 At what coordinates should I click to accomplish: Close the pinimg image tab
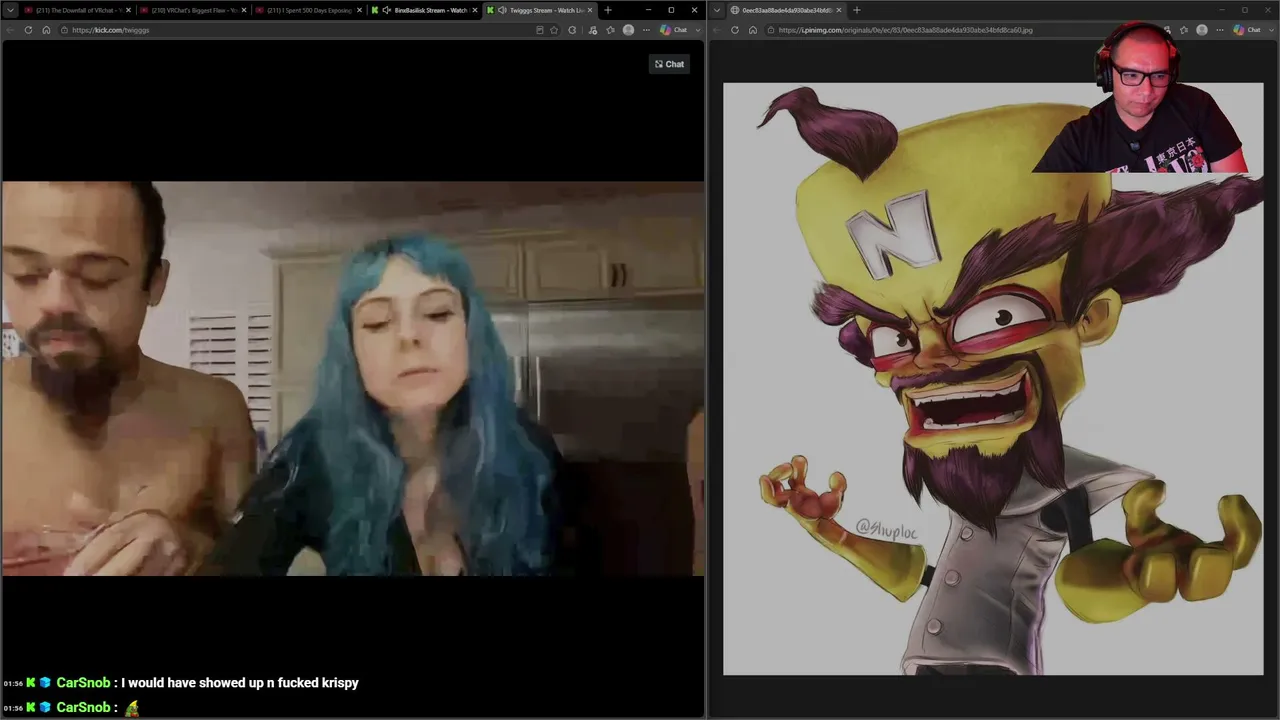(x=839, y=10)
